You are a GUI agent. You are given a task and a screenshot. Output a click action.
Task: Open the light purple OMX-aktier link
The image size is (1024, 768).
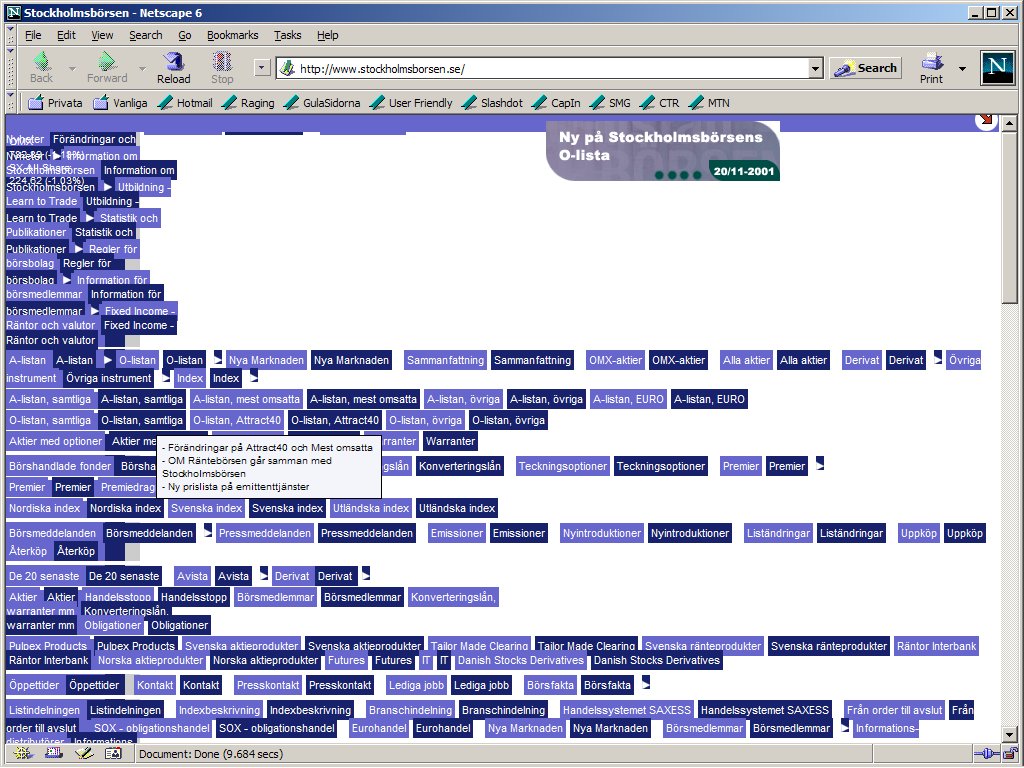(615, 360)
